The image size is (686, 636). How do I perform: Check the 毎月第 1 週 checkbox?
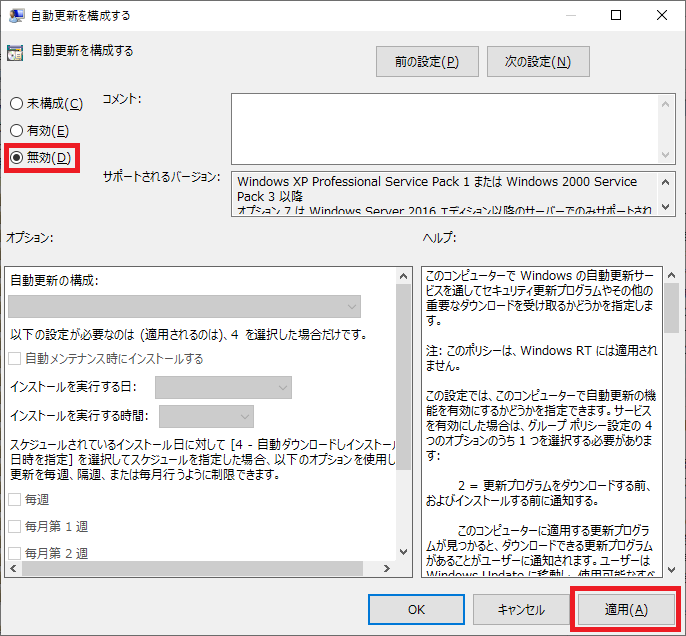pyautogui.click(x=14, y=526)
